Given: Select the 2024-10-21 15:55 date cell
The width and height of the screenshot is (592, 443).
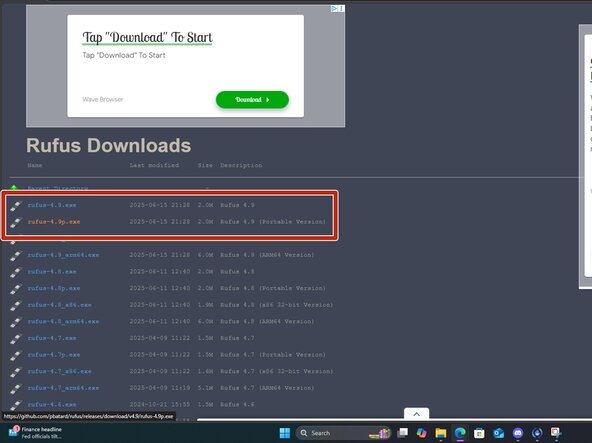Looking at the screenshot, I should click(159, 404).
